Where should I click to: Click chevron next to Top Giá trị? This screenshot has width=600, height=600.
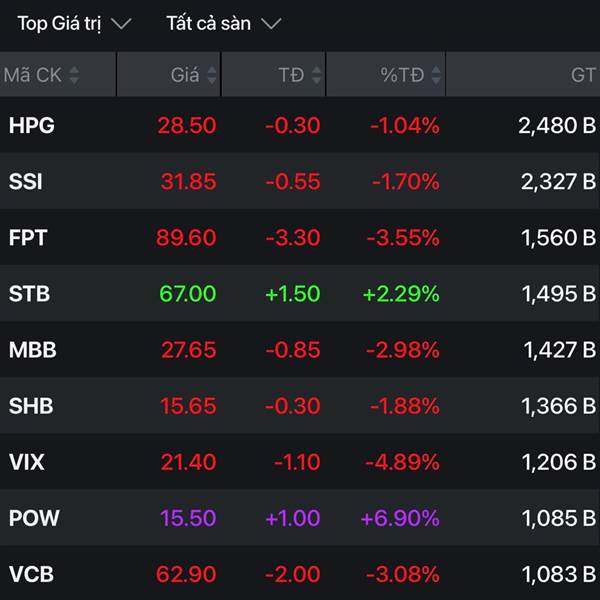[121, 24]
